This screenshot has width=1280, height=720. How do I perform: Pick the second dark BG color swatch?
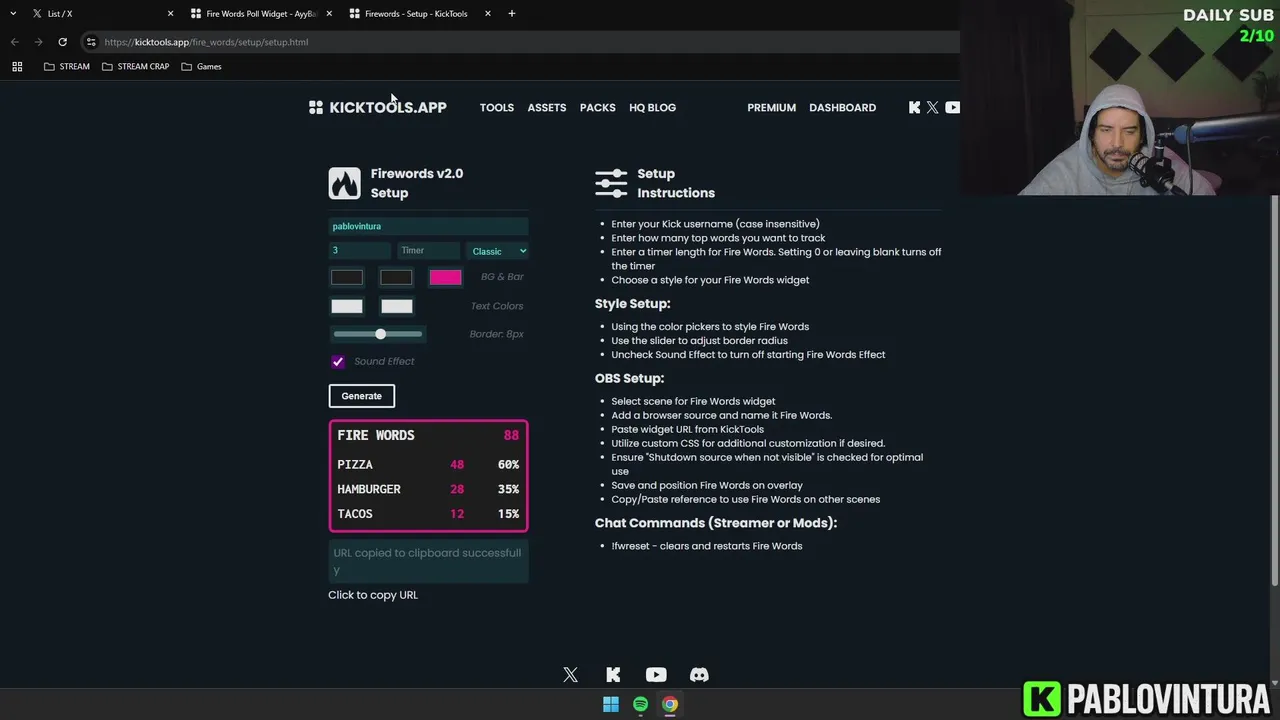pos(396,277)
